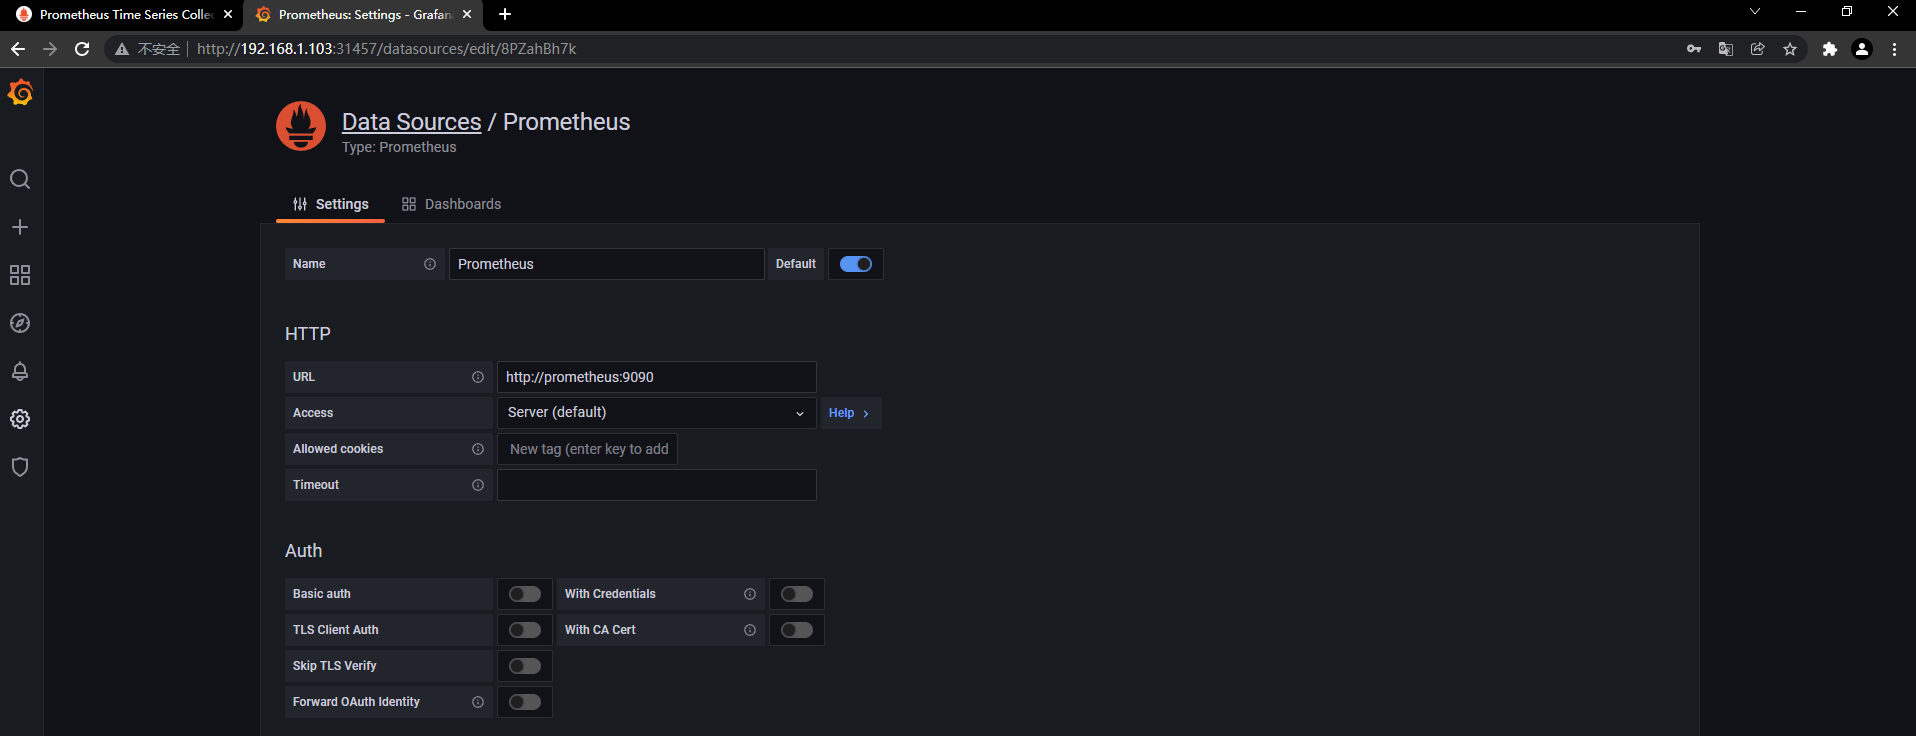1916x736 pixels.
Task: Open the Configuration gear icon
Action: 20,419
